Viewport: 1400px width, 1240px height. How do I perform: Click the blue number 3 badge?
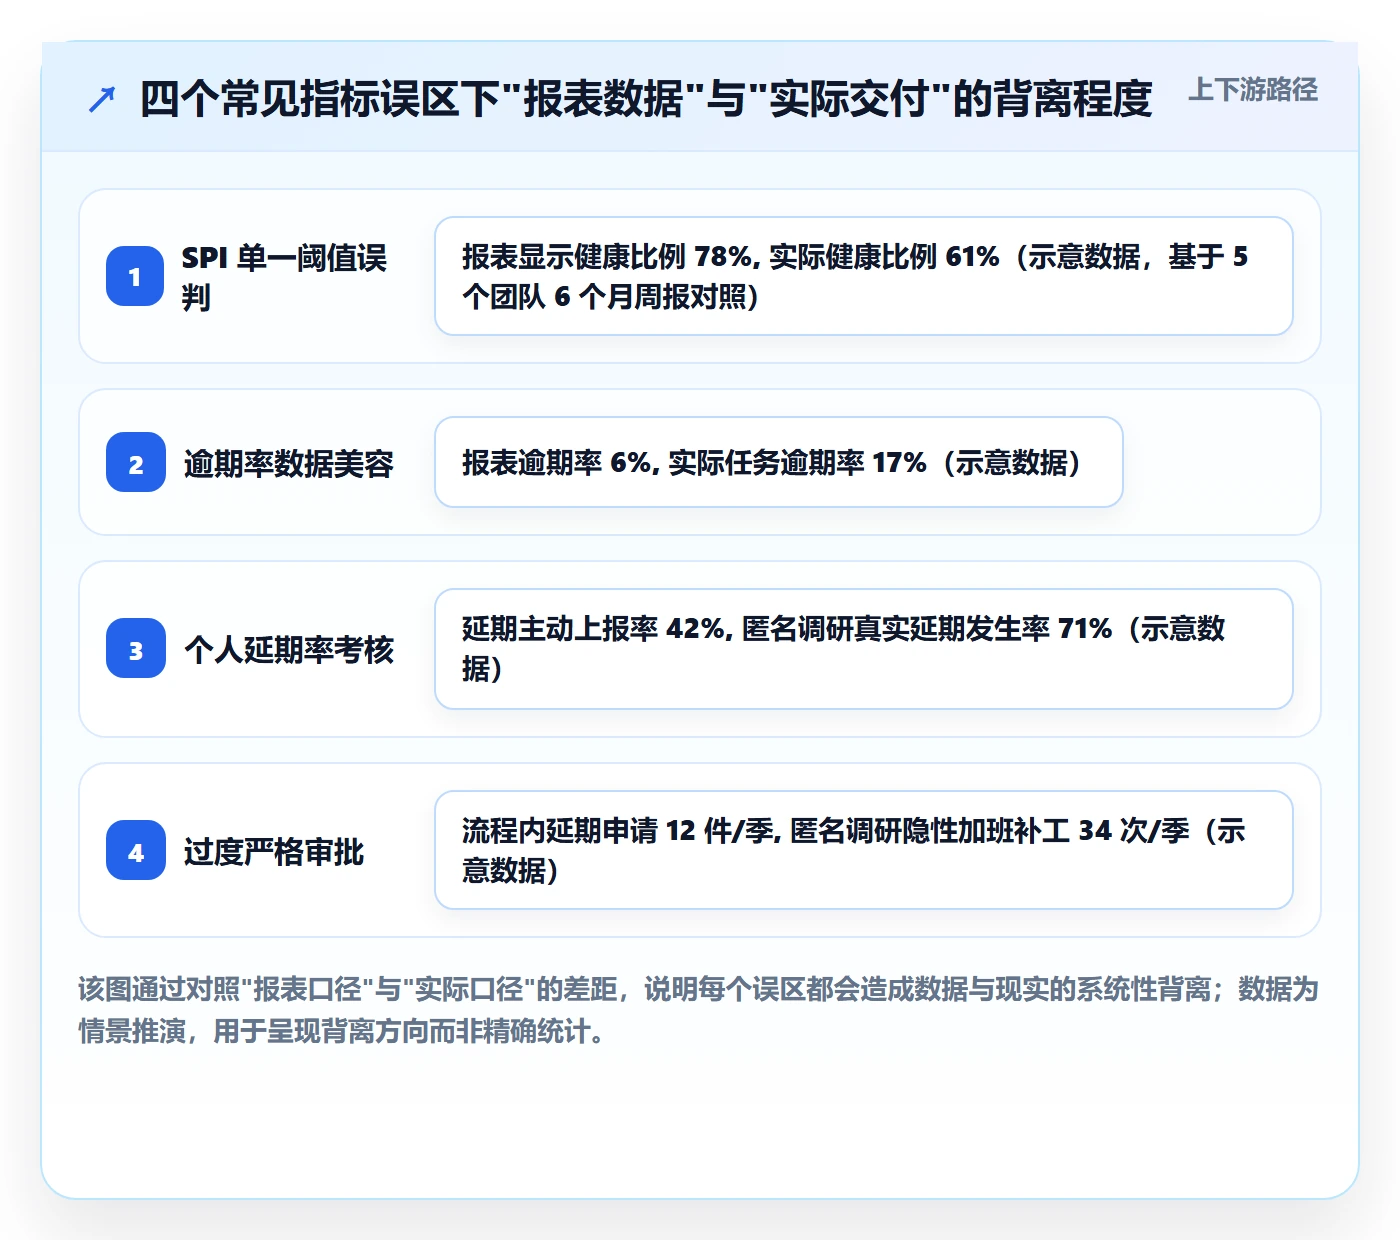pyautogui.click(x=136, y=649)
